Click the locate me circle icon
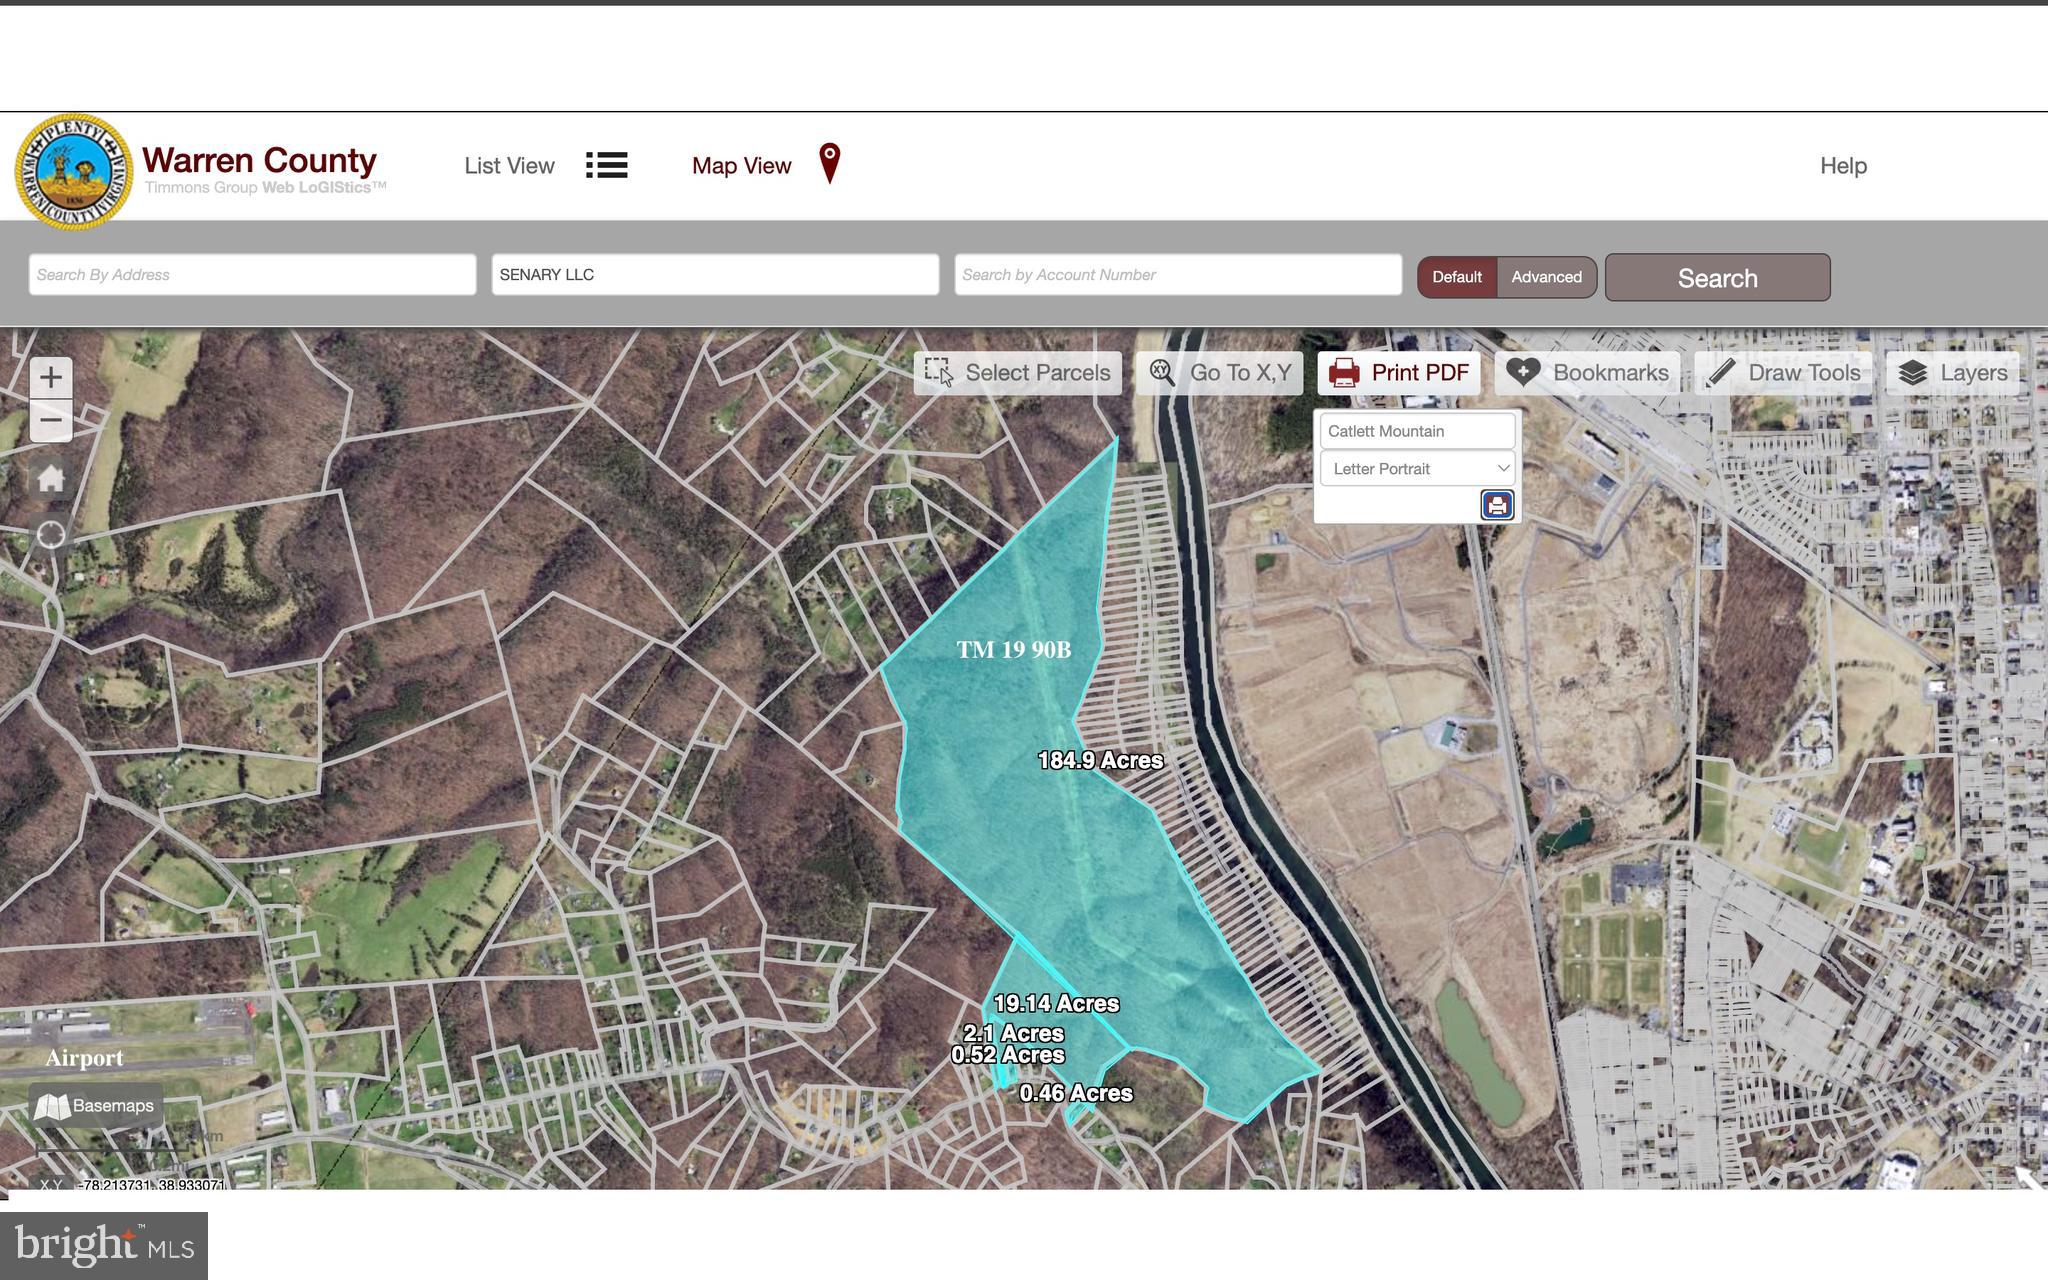This screenshot has width=2048, height=1280. click(x=51, y=535)
